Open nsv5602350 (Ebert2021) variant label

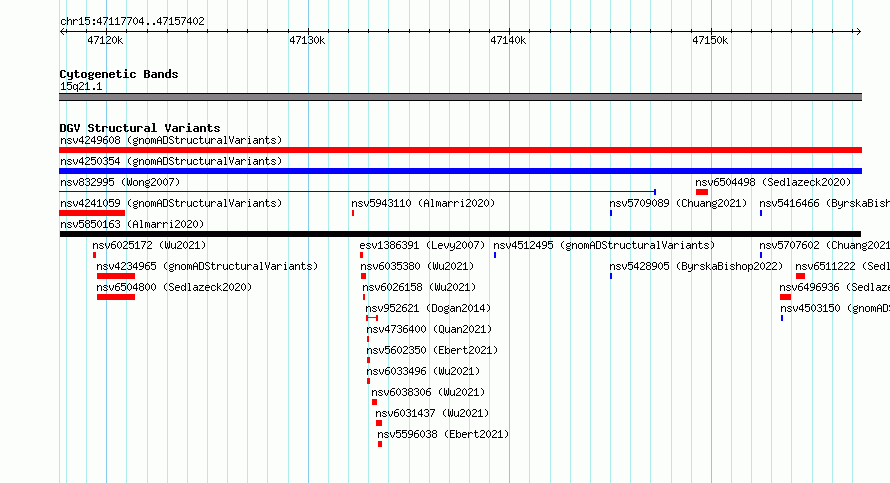pos(432,350)
